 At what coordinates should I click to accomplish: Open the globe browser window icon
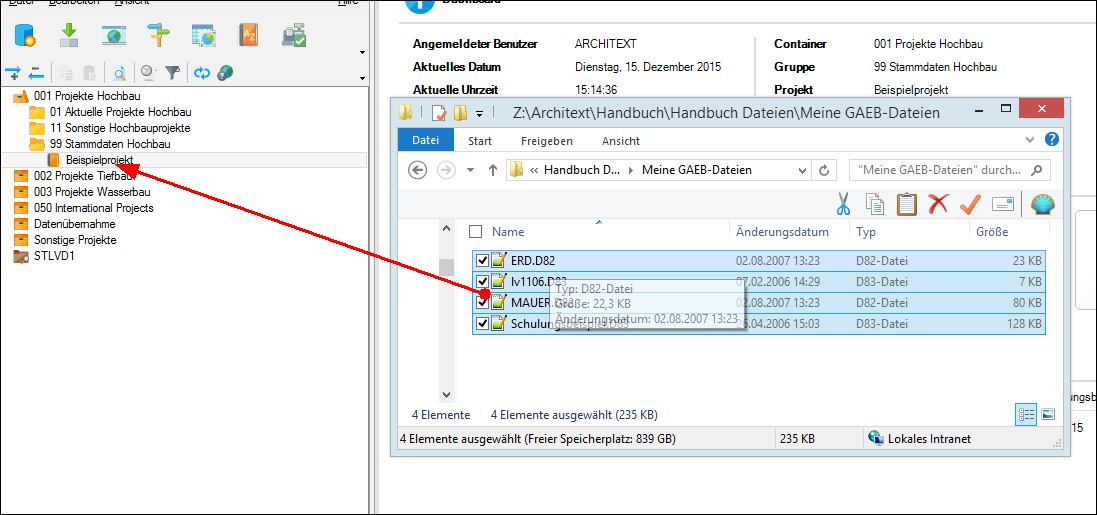click(113, 36)
